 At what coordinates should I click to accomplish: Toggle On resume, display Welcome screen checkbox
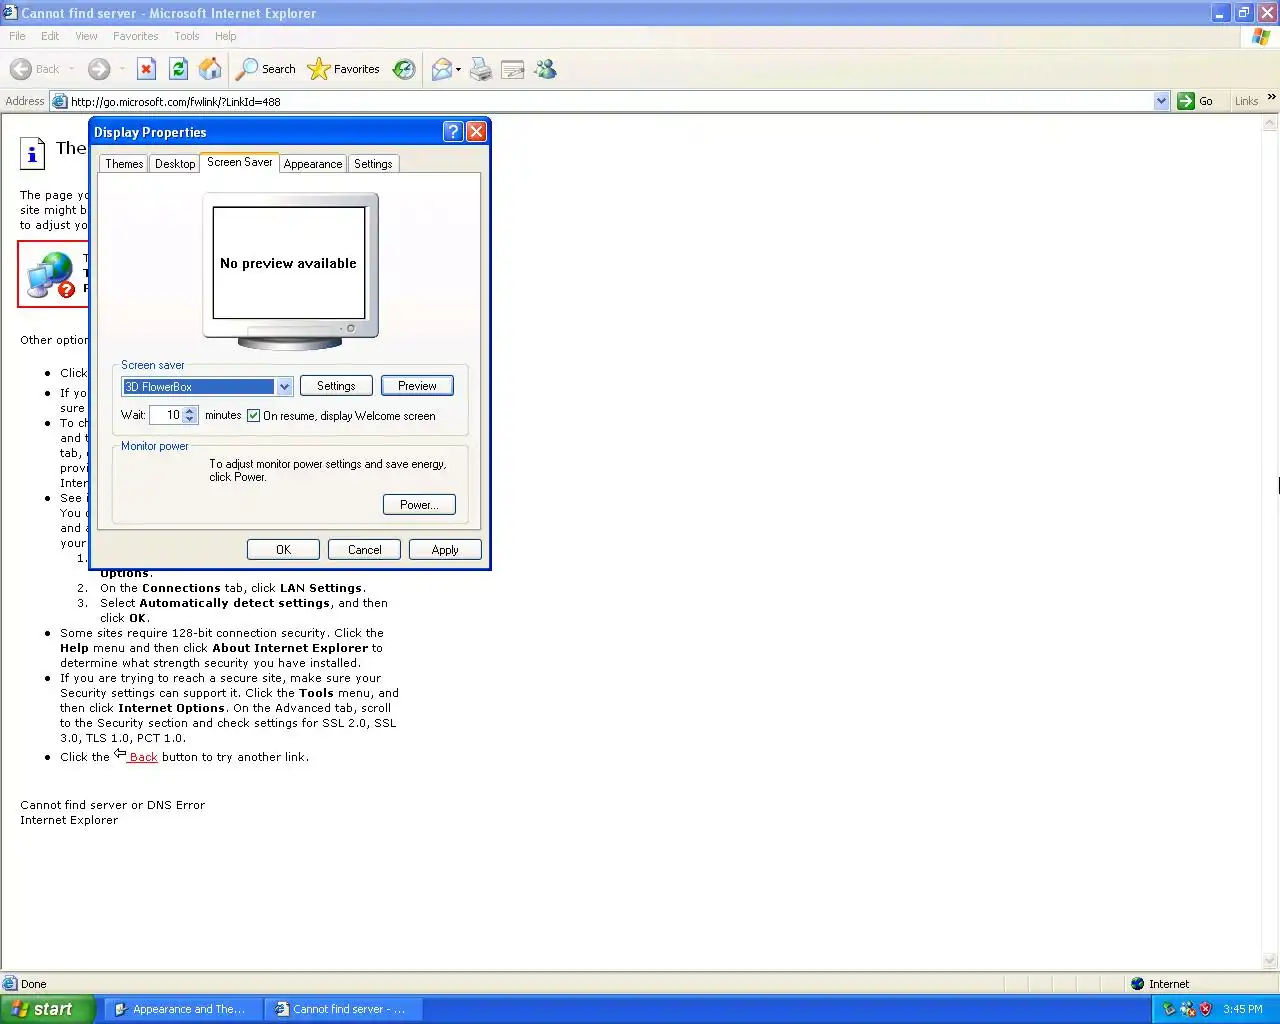coord(254,416)
